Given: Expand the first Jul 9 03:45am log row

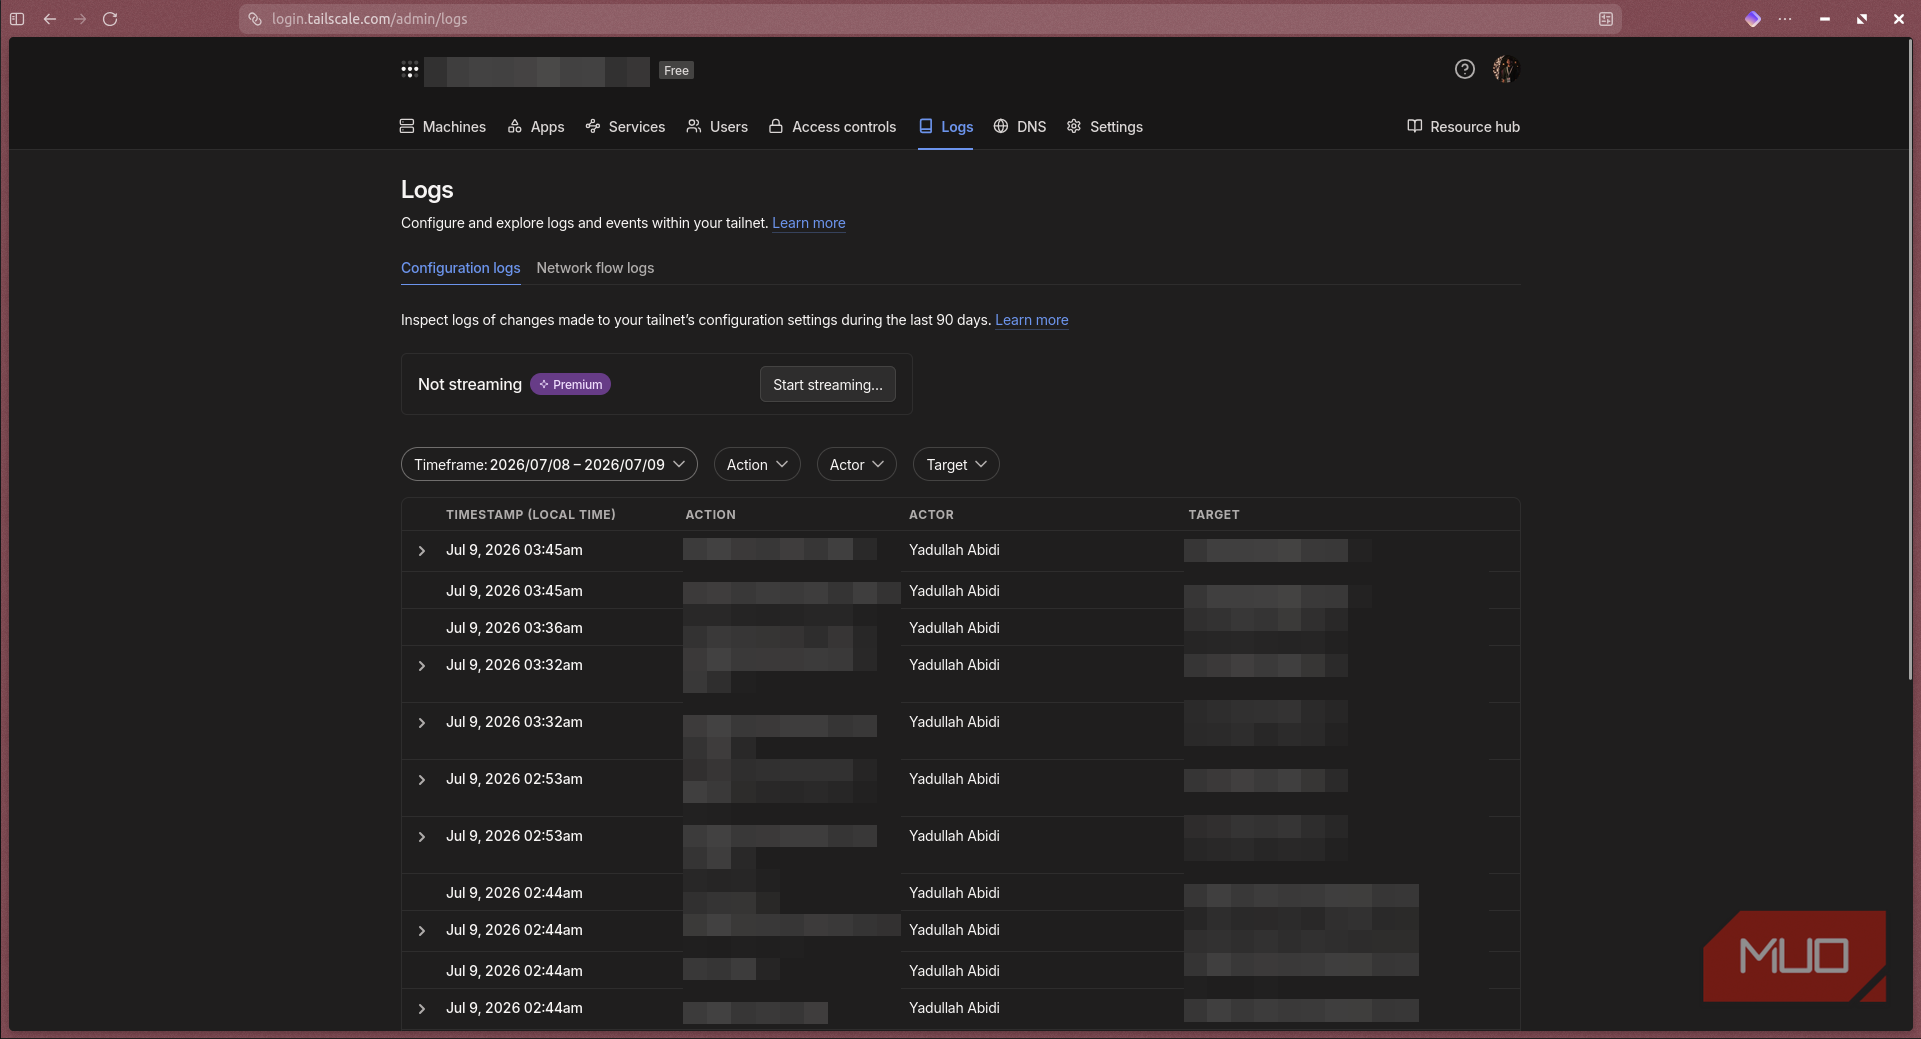Looking at the screenshot, I should point(422,551).
